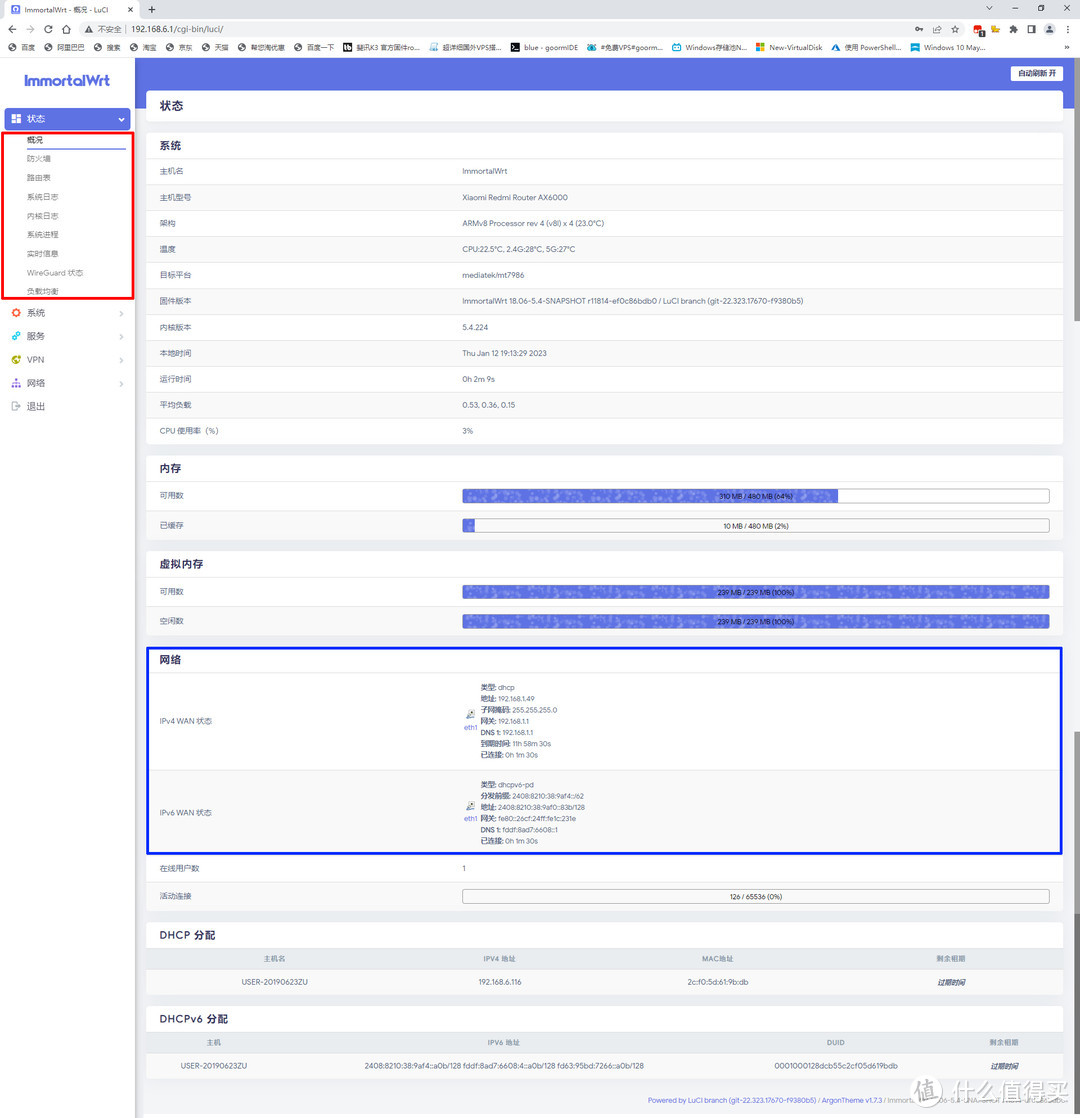
Task: Click the 网络 hierarchy icon in sidebar
Action: click(x=16, y=383)
